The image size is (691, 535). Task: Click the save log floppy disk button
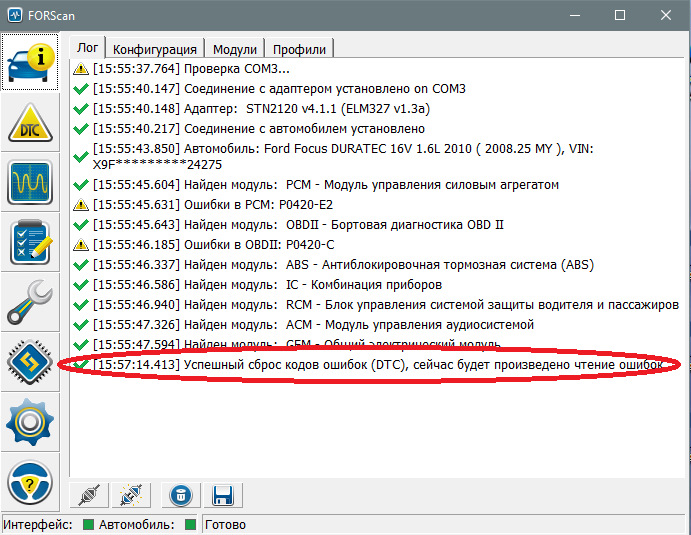click(223, 495)
